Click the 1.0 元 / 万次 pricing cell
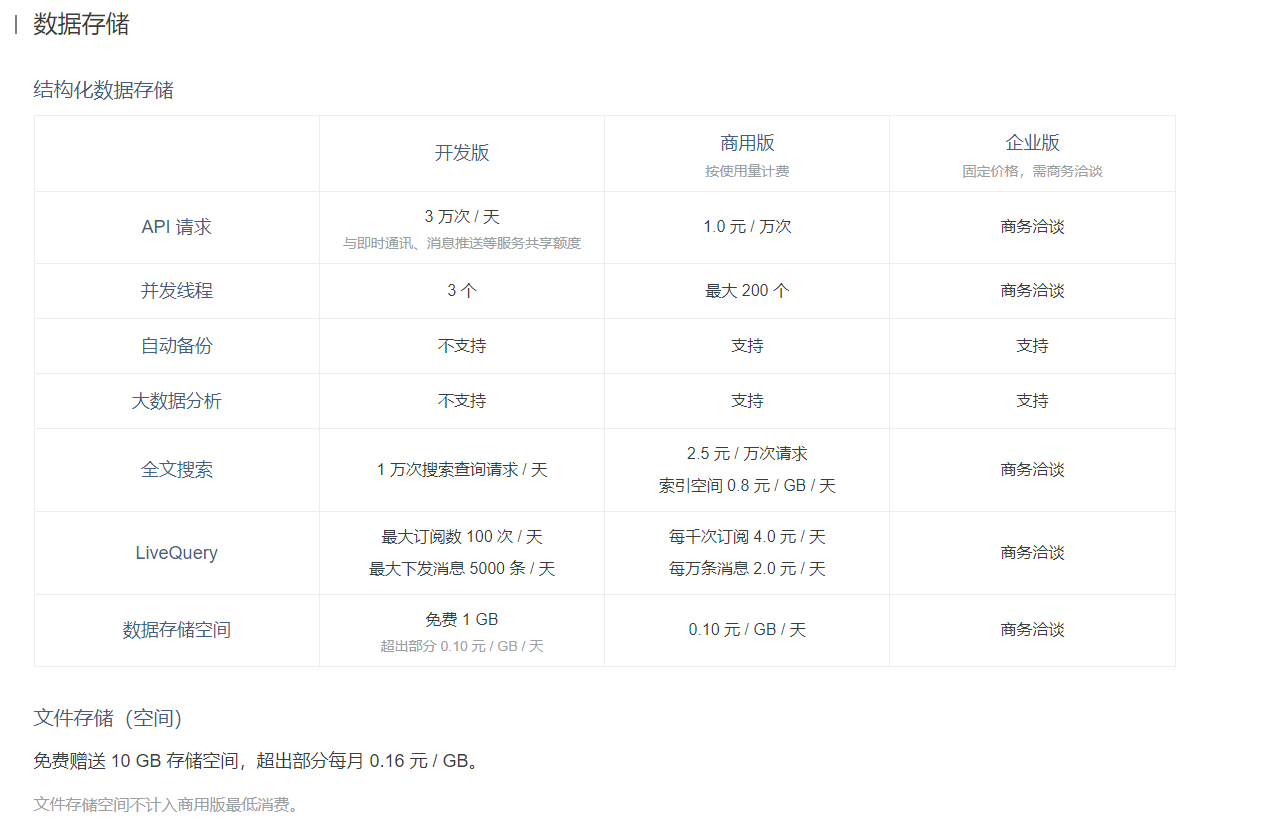Screen dimensions: 1275x828 coord(746,227)
